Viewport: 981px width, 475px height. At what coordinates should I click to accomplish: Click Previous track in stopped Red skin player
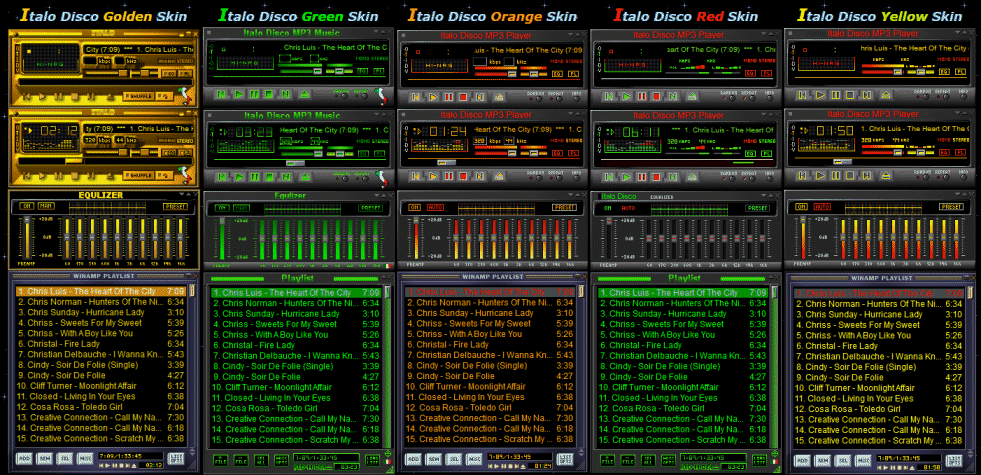click(609, 96)
